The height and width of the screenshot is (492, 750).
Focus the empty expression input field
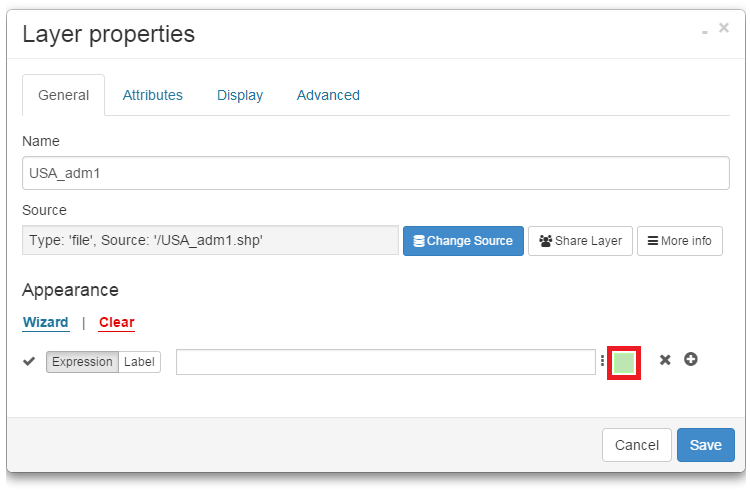pyautogui.click(x=386, y=362)
